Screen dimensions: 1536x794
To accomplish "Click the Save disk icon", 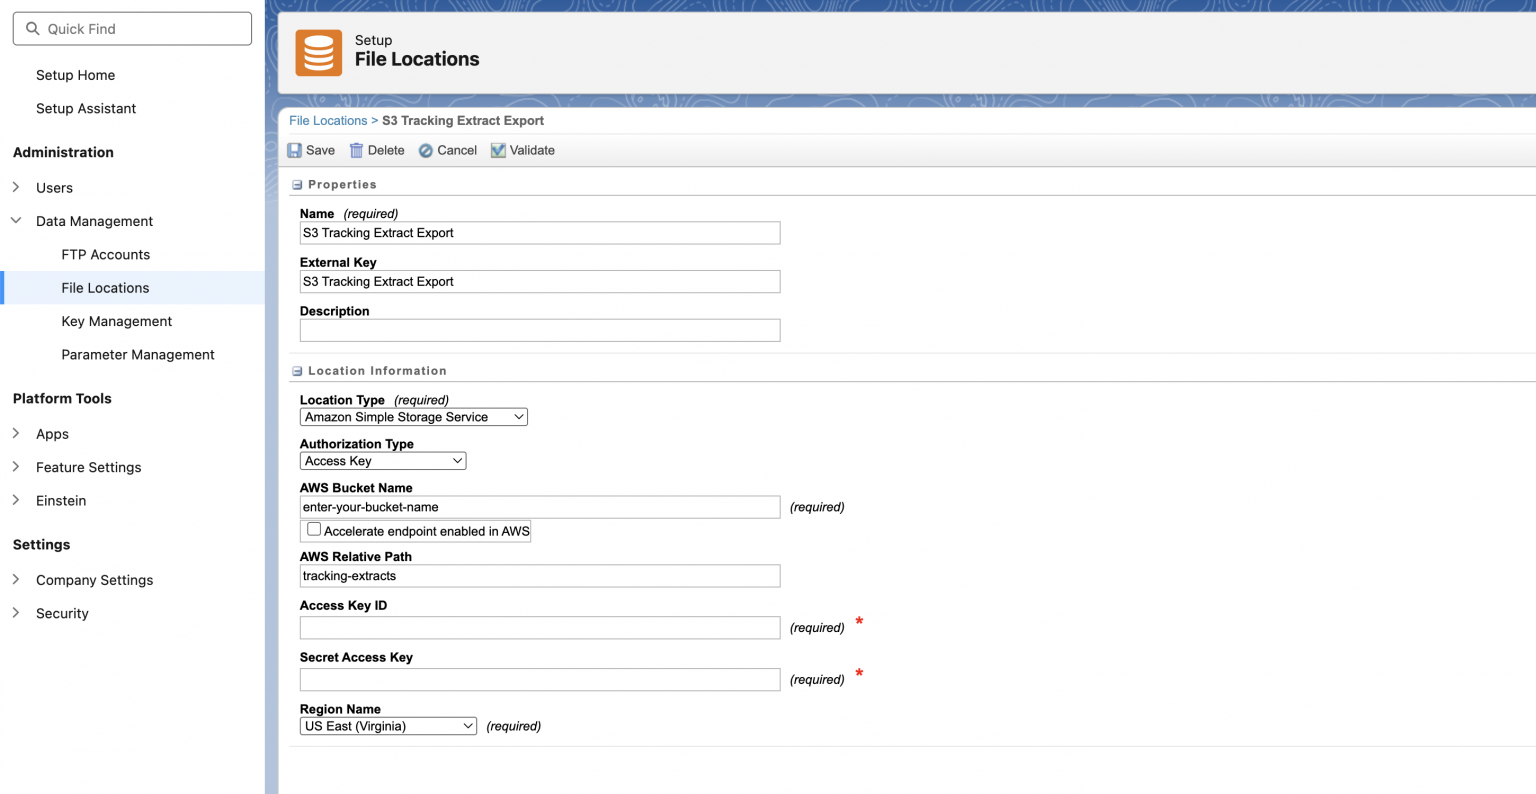I will pyautogui.click(x=294, y=150).
